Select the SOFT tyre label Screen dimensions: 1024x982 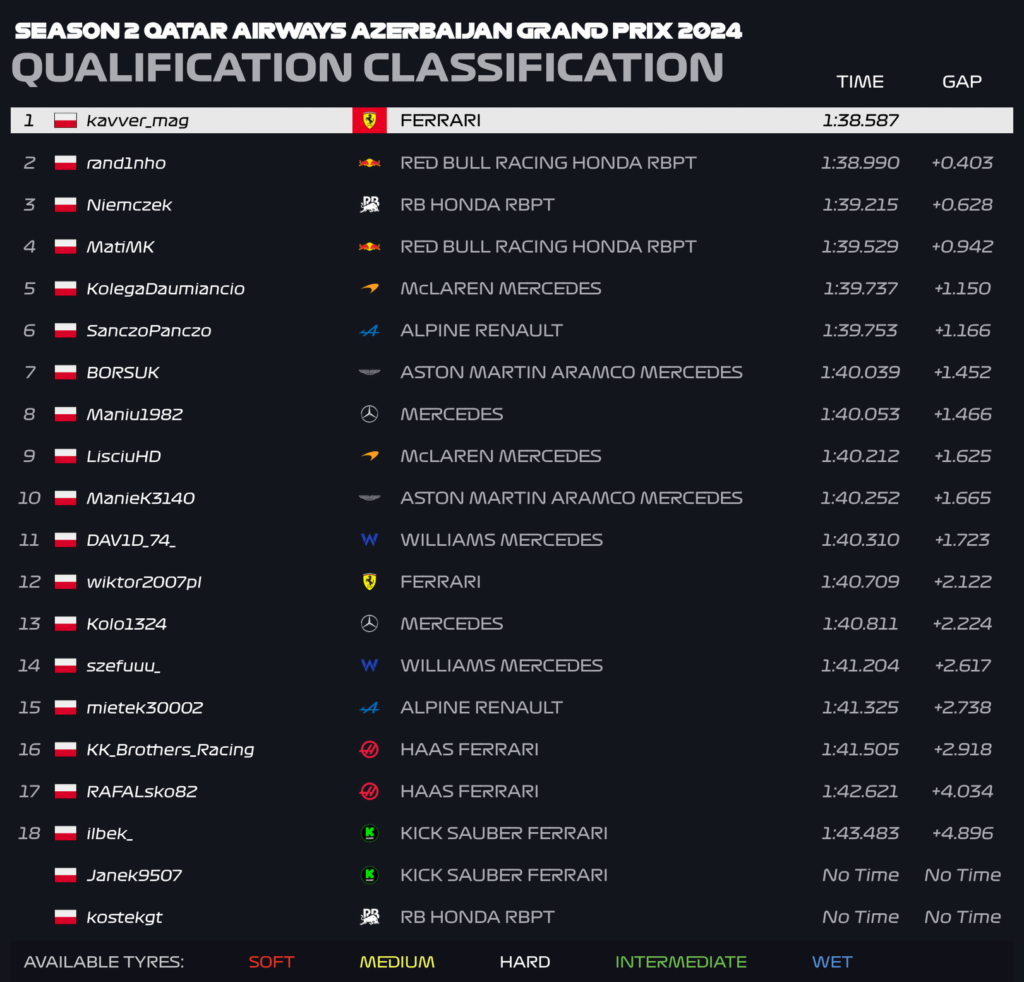click(272, 962)
